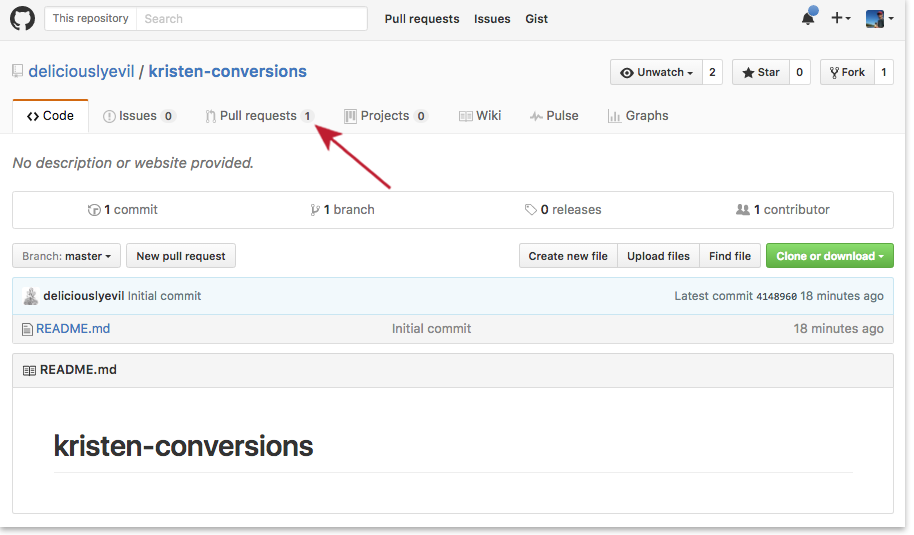This screenshot has height=535, width=914.
Task: Open notifications bell icon
Action: point(809,18)
